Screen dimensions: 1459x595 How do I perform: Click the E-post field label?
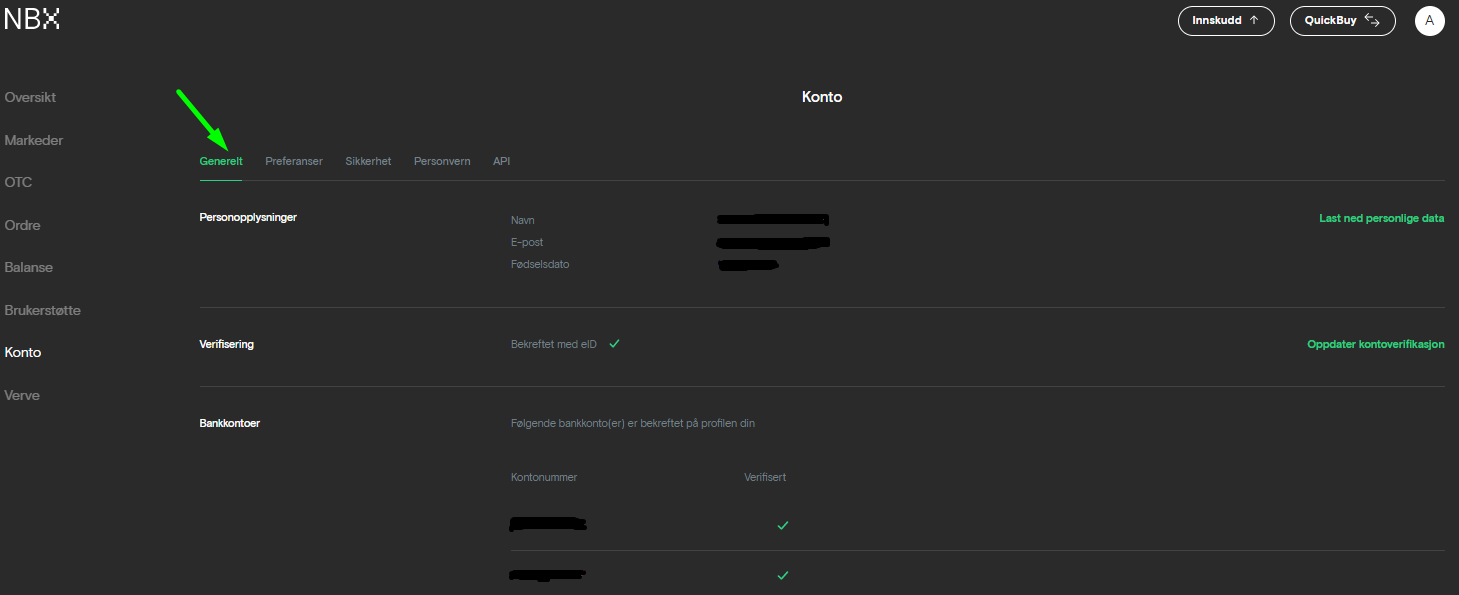point(527,242)
